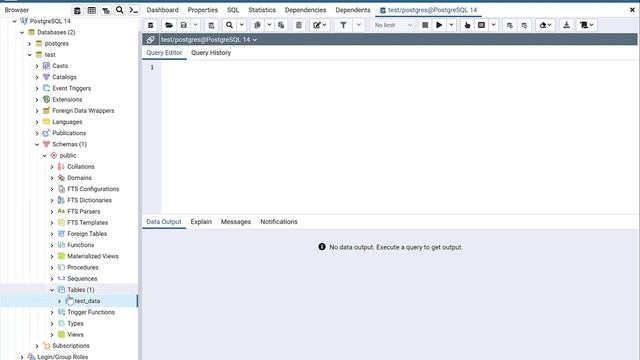The width and height of the screenshot is (640, 360).
Task: Click the Find magnifier in the query toolbar
Action: pos(229,25)
